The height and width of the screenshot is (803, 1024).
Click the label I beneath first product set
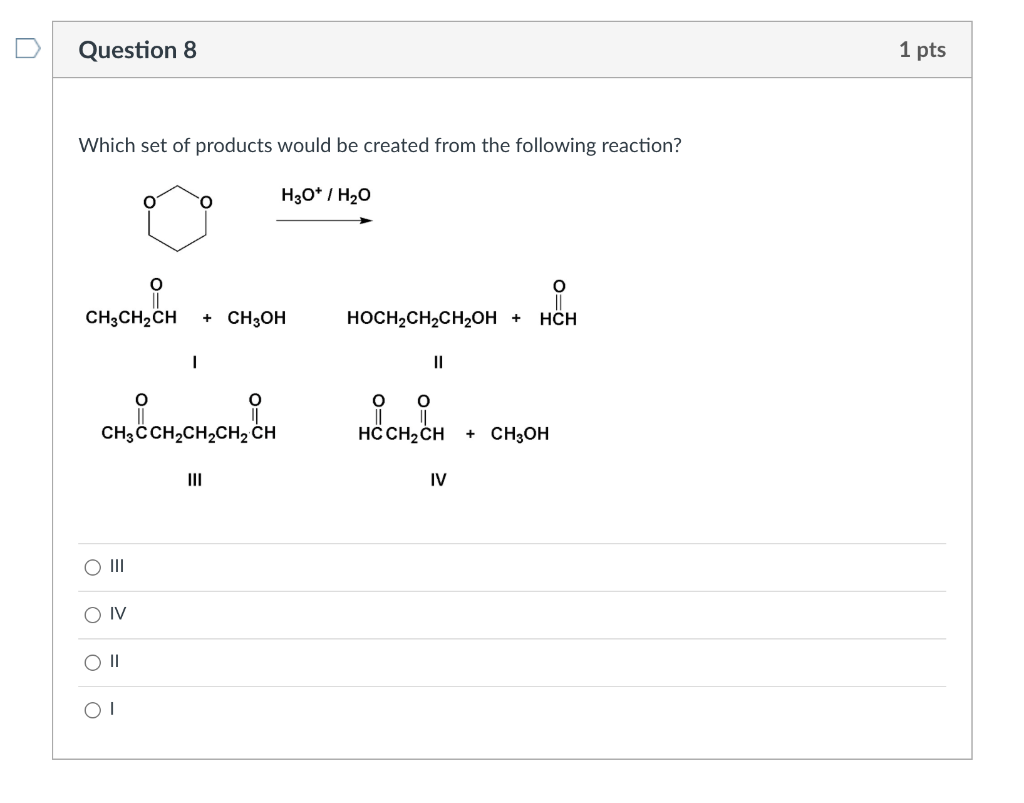193,362
